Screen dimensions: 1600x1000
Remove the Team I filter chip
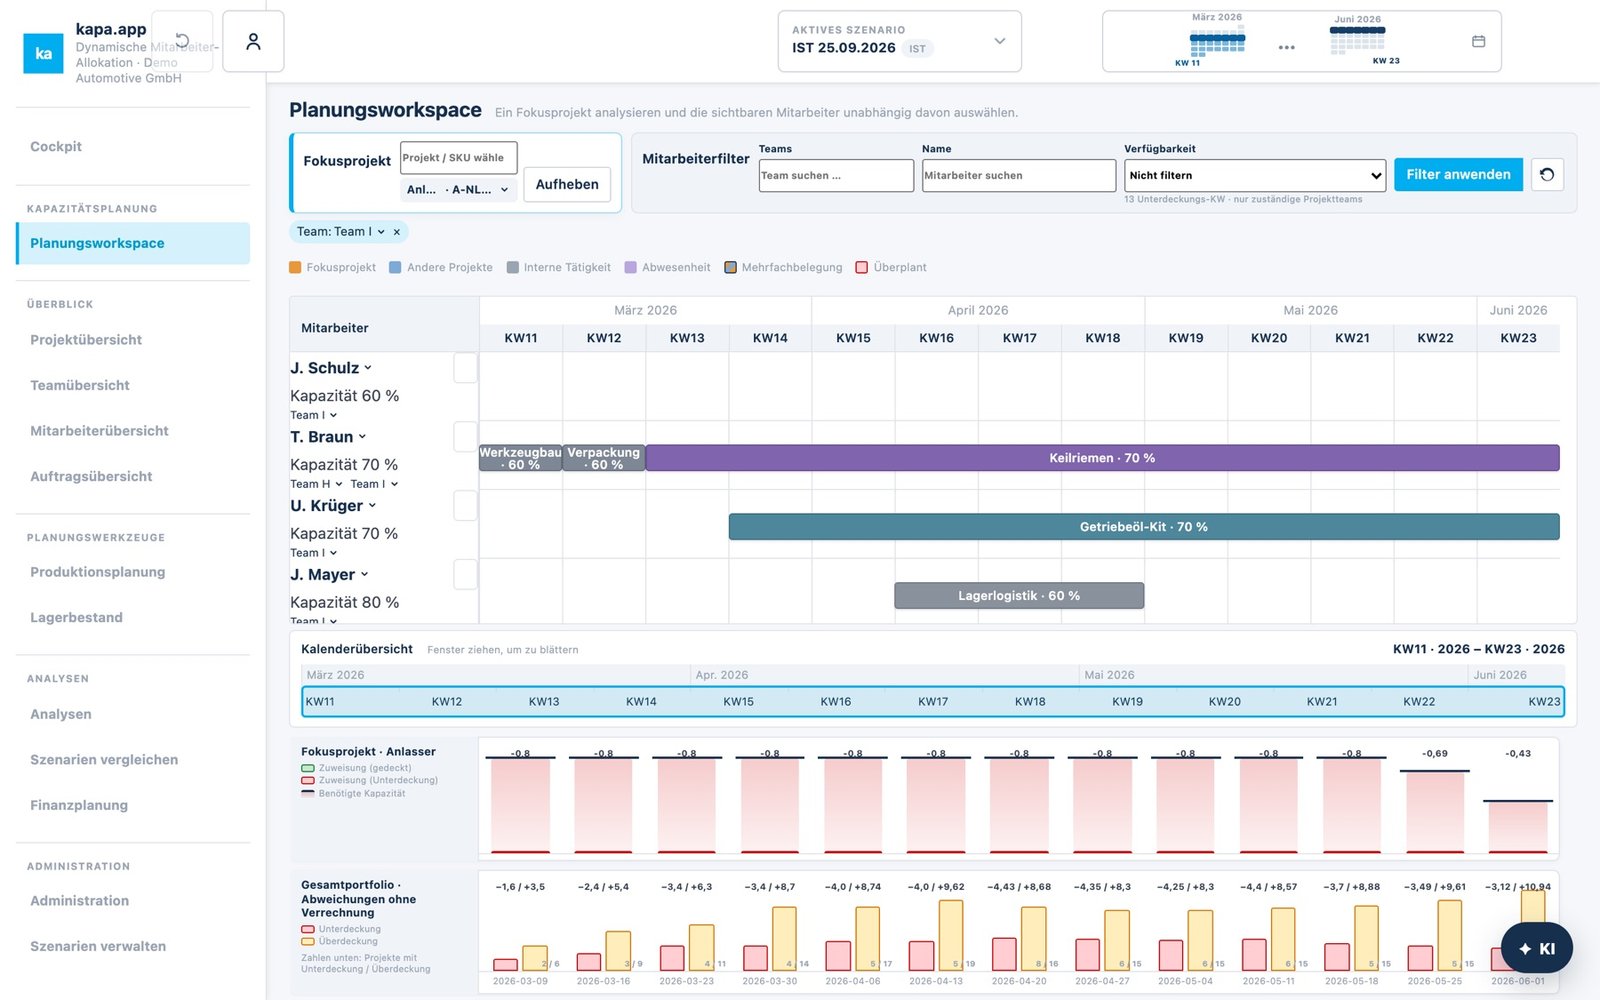(x=397, y=232)
